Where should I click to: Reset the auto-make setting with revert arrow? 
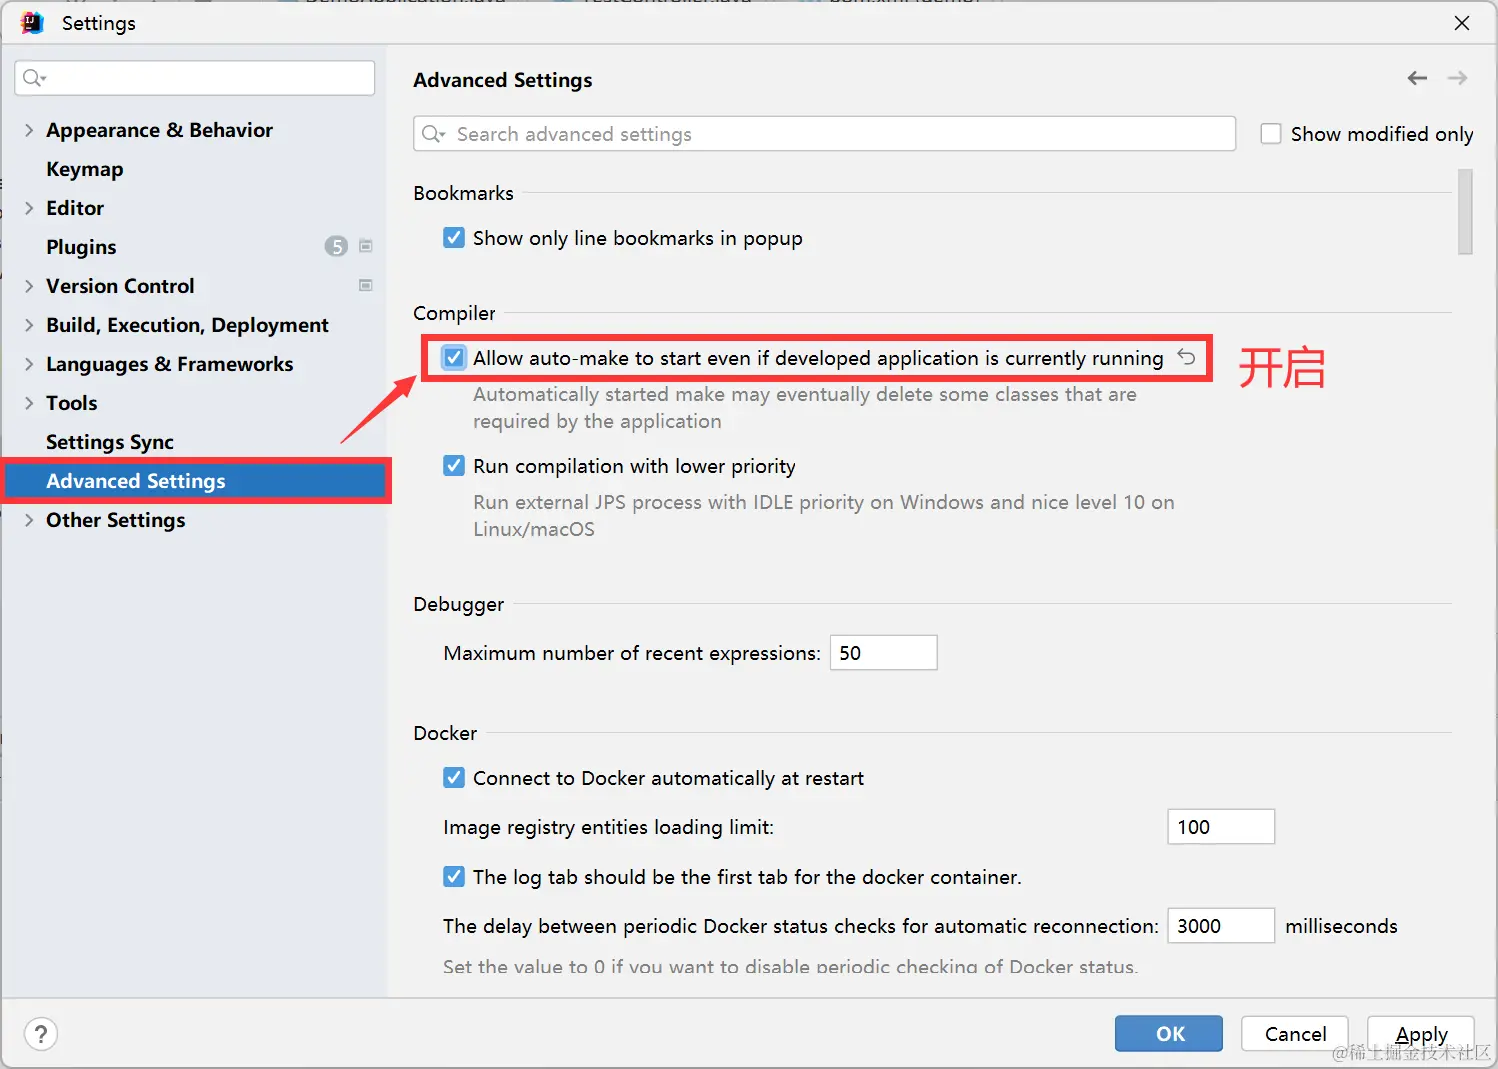1186,357
